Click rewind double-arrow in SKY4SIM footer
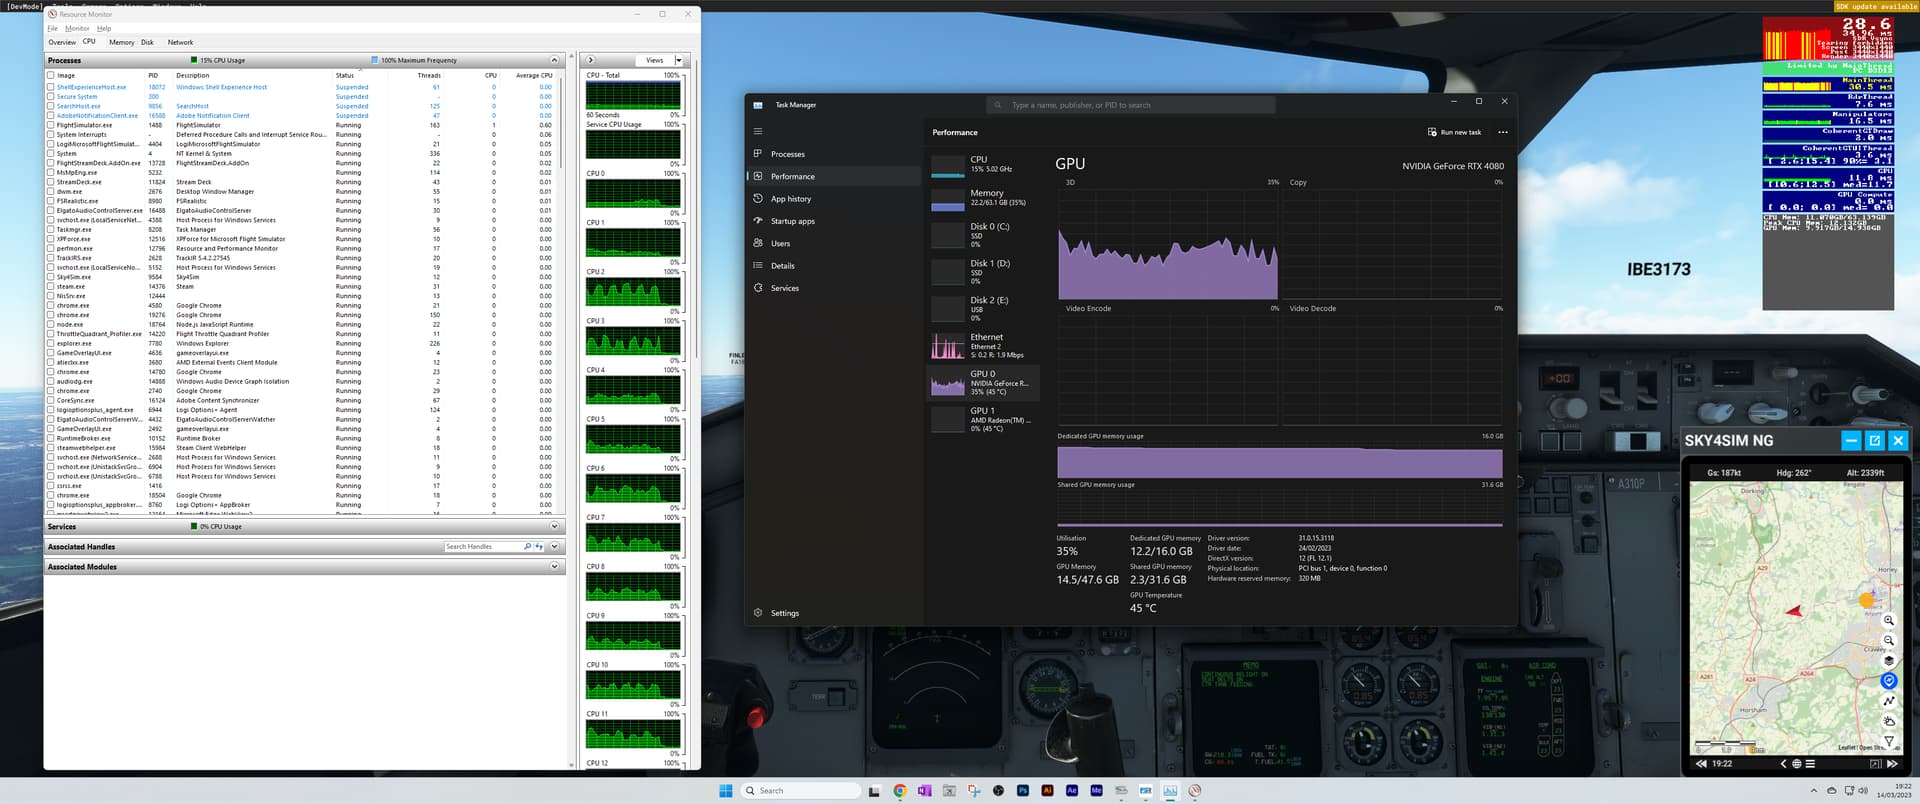Screen dimensions: 1920x804 point(1701,764)
